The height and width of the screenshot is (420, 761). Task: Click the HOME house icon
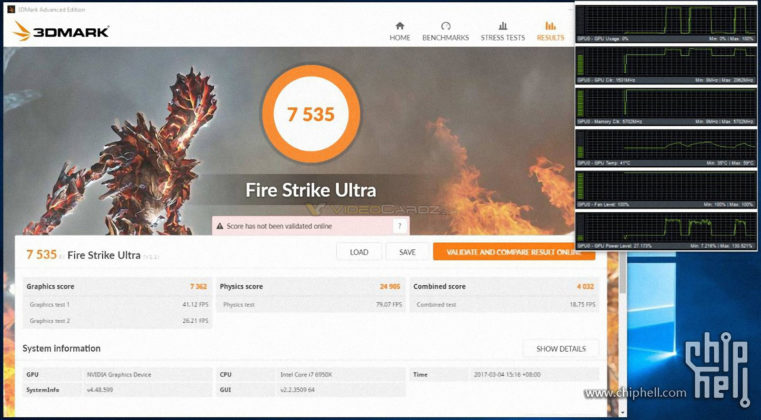pyautogui.click(x=400, y=25)
